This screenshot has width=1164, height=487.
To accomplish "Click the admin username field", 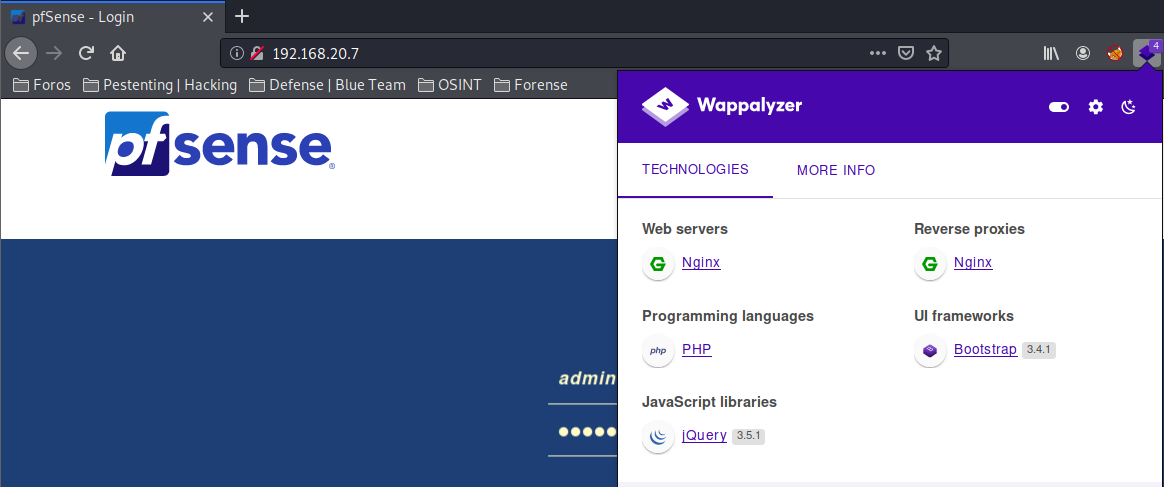I will 583,379.
